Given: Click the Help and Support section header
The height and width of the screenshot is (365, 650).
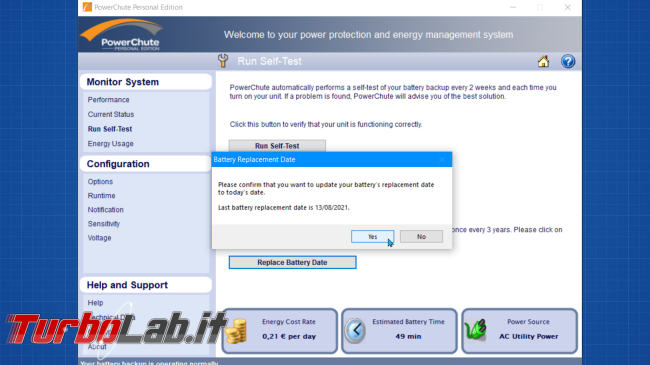Looking at the screenshot, I should pyautogui.click(x=146, y=285).
